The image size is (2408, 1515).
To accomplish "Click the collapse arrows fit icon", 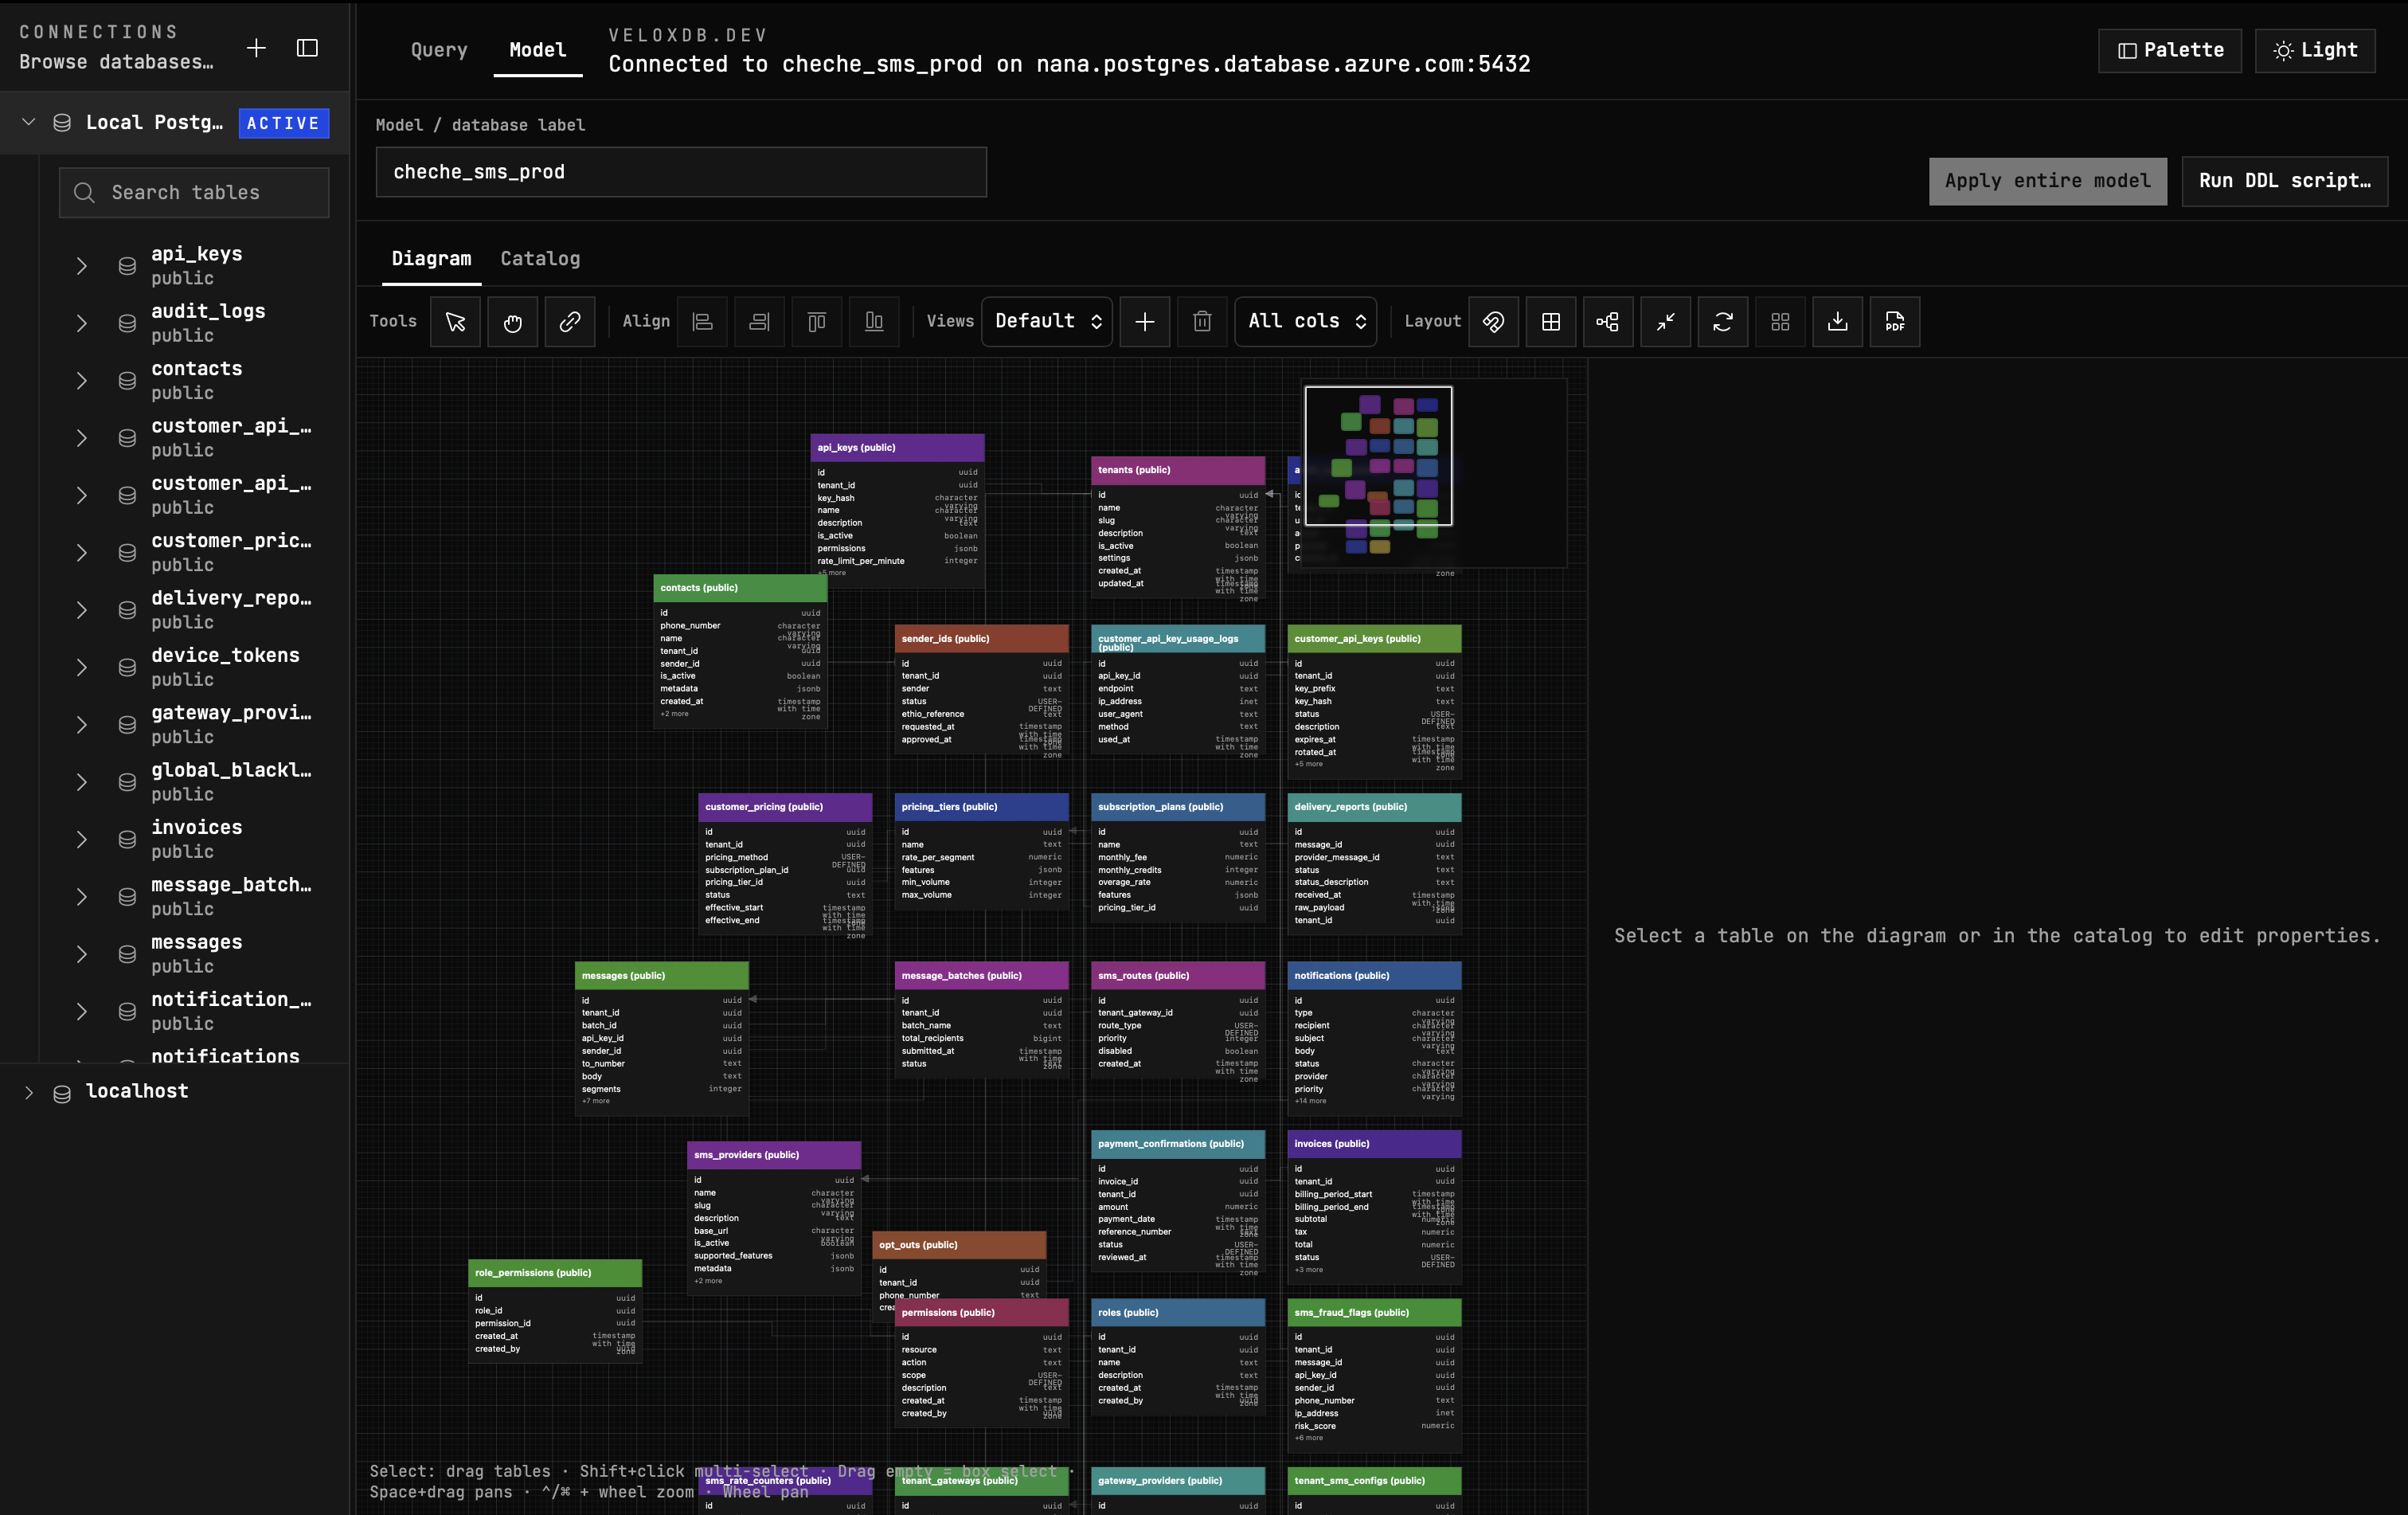I will 1665,322.
